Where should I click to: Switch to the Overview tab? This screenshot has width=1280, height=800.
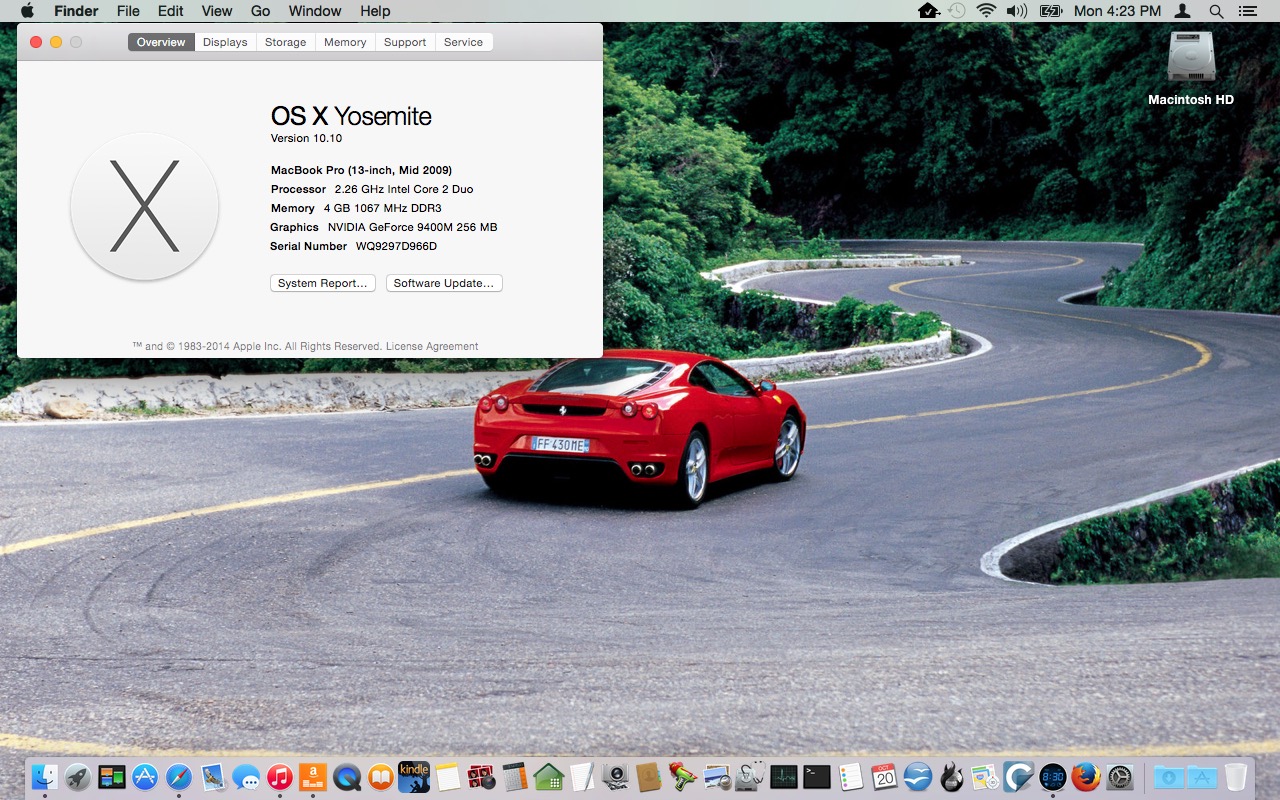pyautogui.click(x=161, y=42)
